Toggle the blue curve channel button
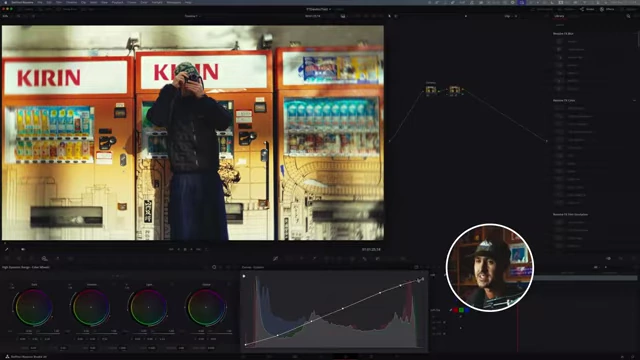This screenshot has height=360, width=640. [467, 310]
